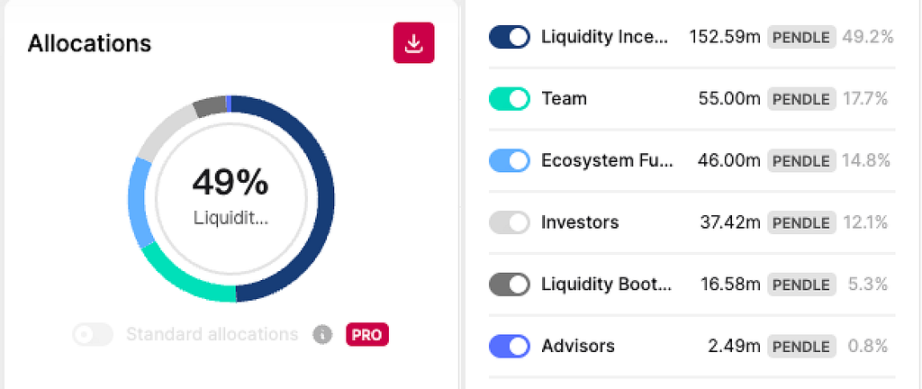922x389 pixels.
Task: Disable the Team allocation switch
Action: click(509, 99)
